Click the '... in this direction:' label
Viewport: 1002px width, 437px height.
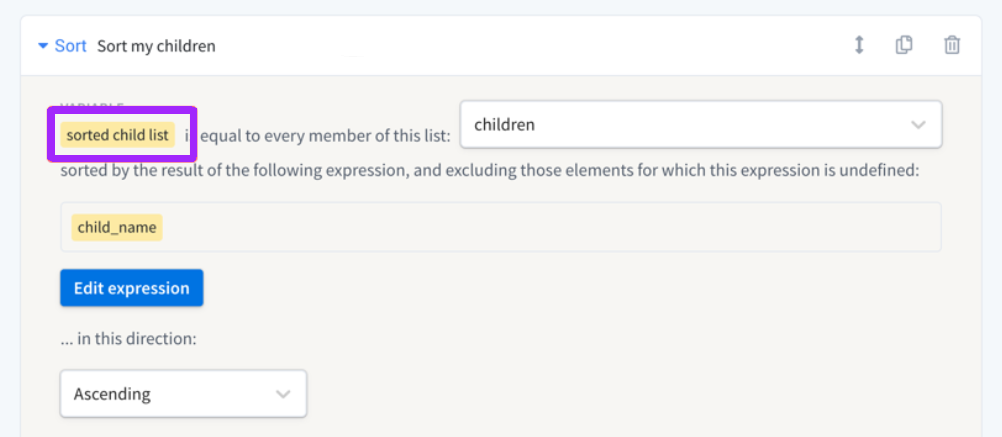(x=128, y=338)
